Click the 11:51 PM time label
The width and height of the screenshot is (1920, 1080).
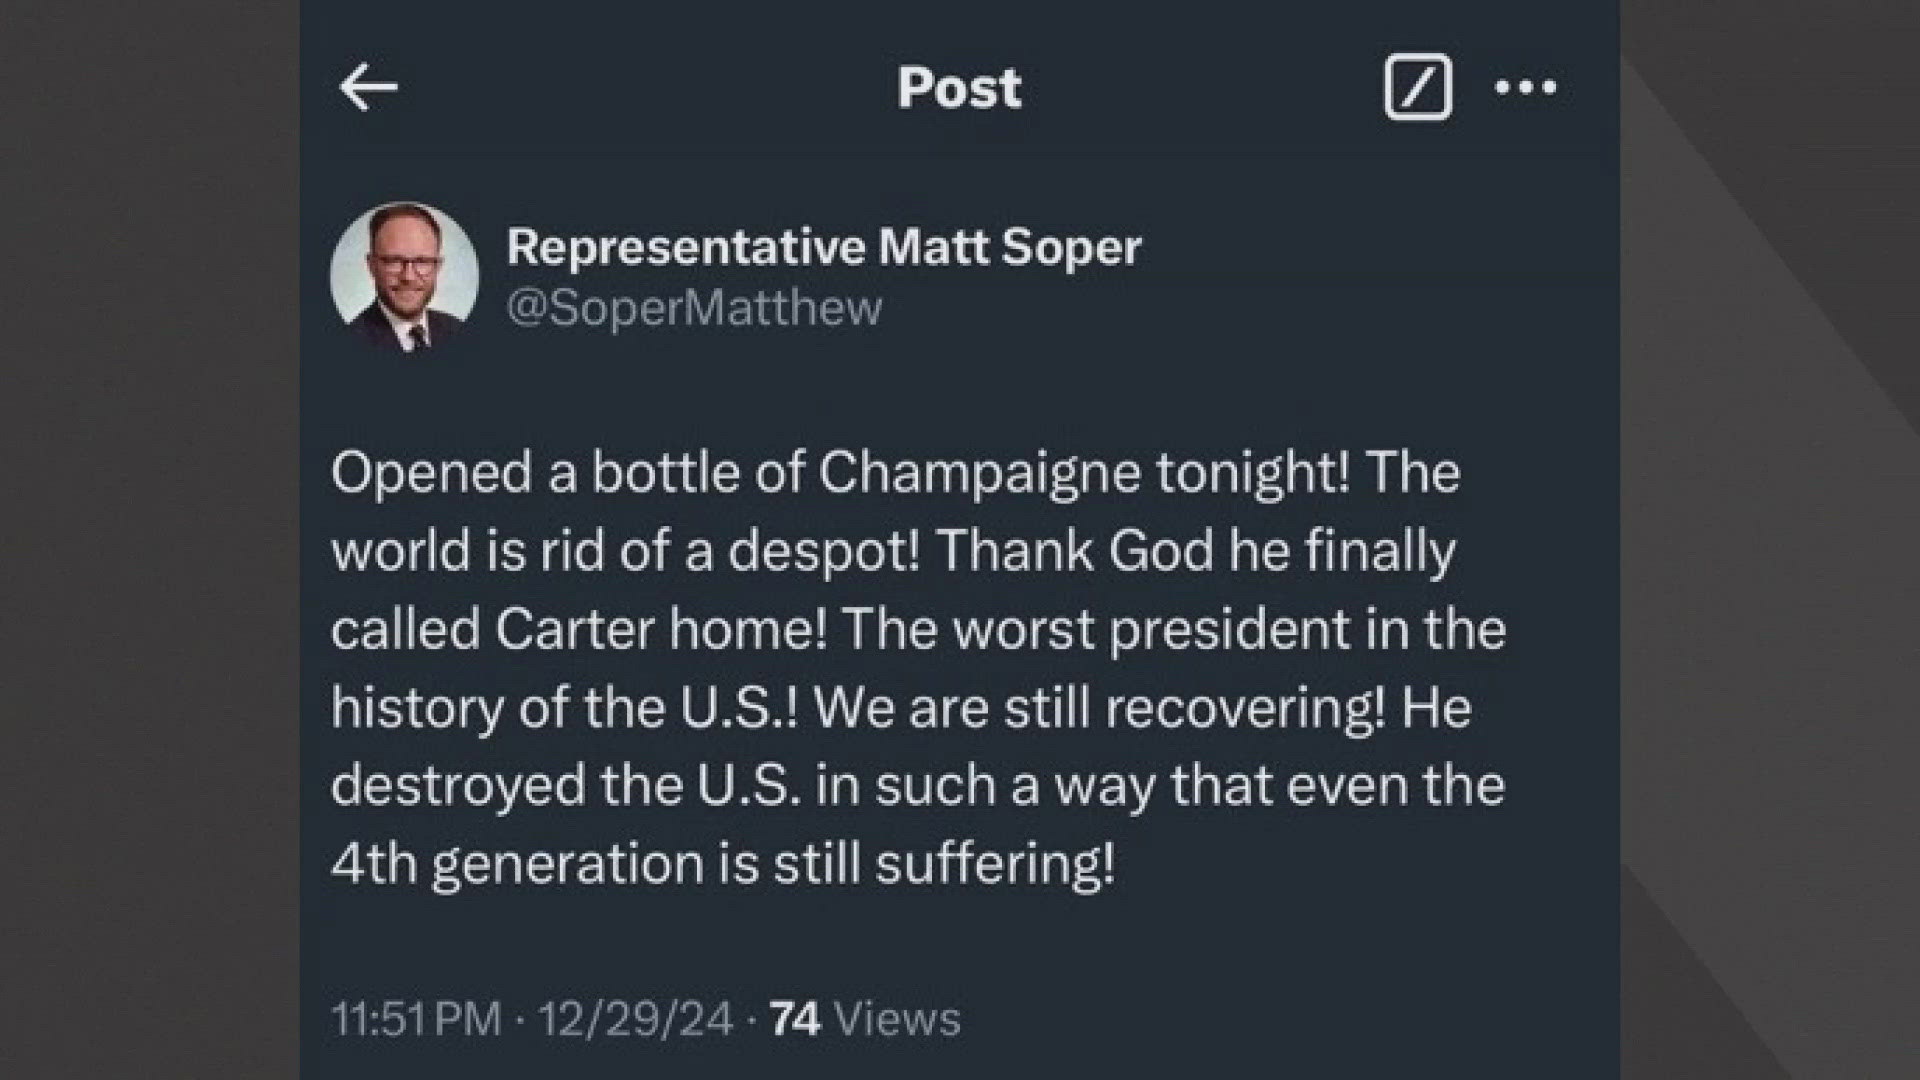[413, 1020]
